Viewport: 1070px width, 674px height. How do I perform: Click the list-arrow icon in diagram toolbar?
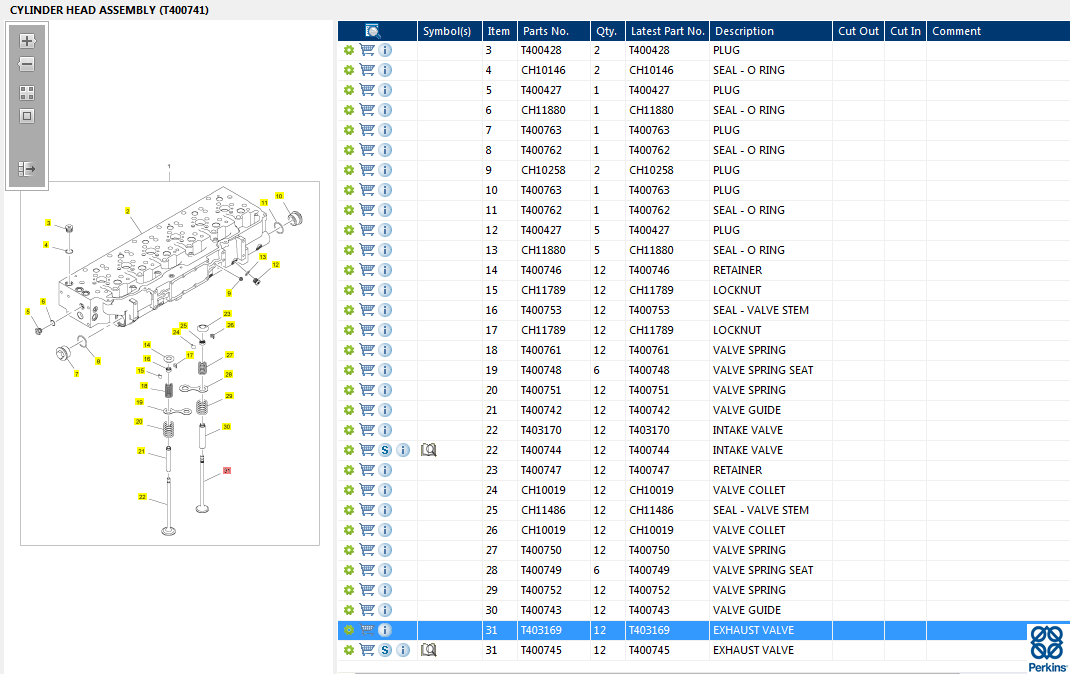(x=27, y=169)
